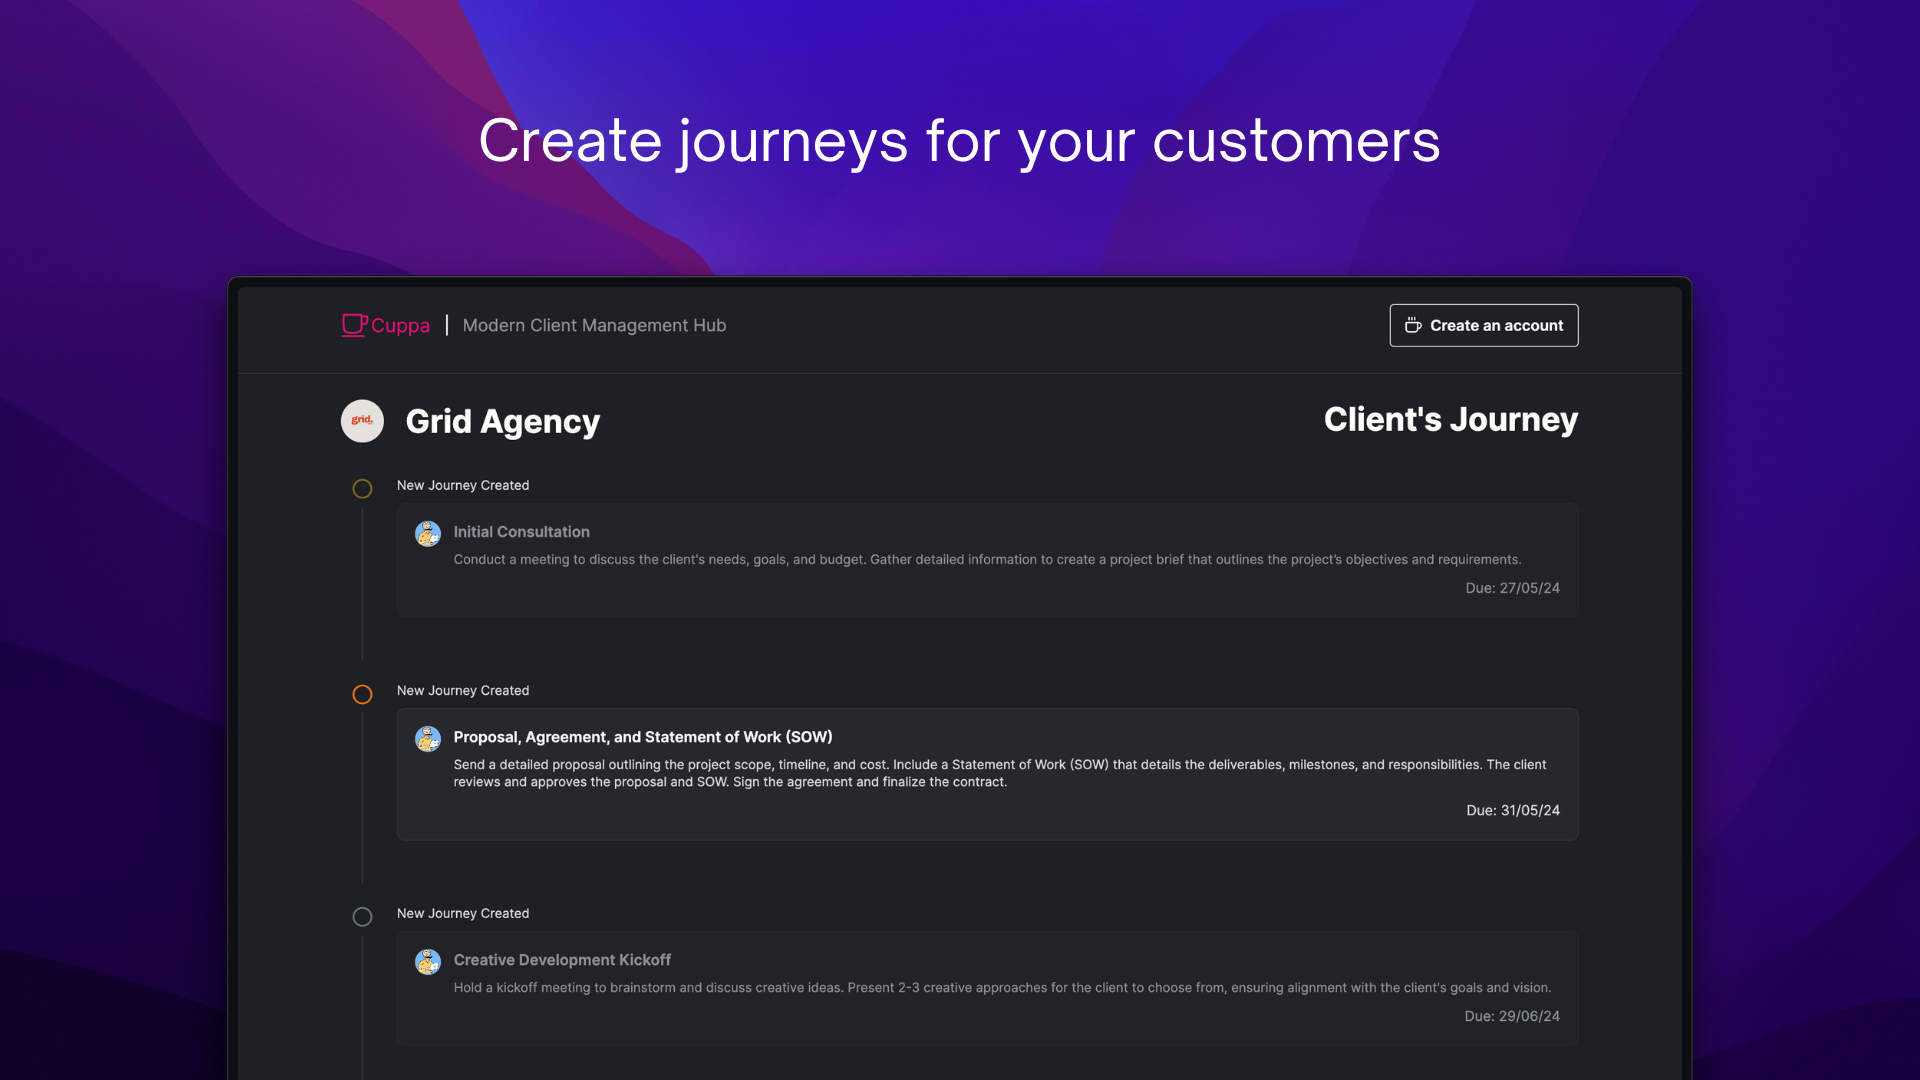This screenshot has height=1080, width=1920.
Task: Click the Cuppa cup logo icon
Action: [x=354, y=325]
